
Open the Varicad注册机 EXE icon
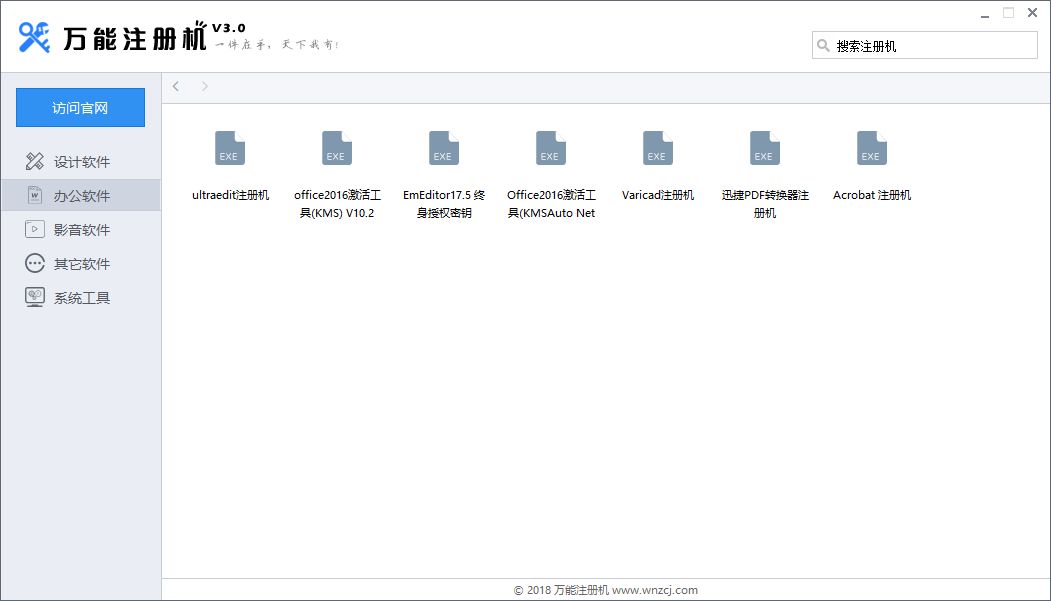[x=658, y=148]
